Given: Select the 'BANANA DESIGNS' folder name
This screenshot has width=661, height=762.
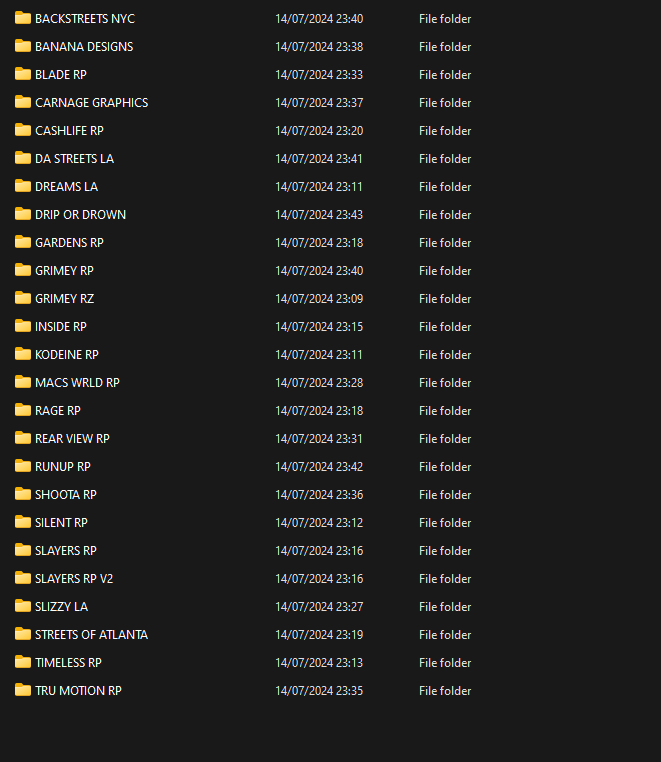Looking at the screenshot, I should click(x=84, y=47).
